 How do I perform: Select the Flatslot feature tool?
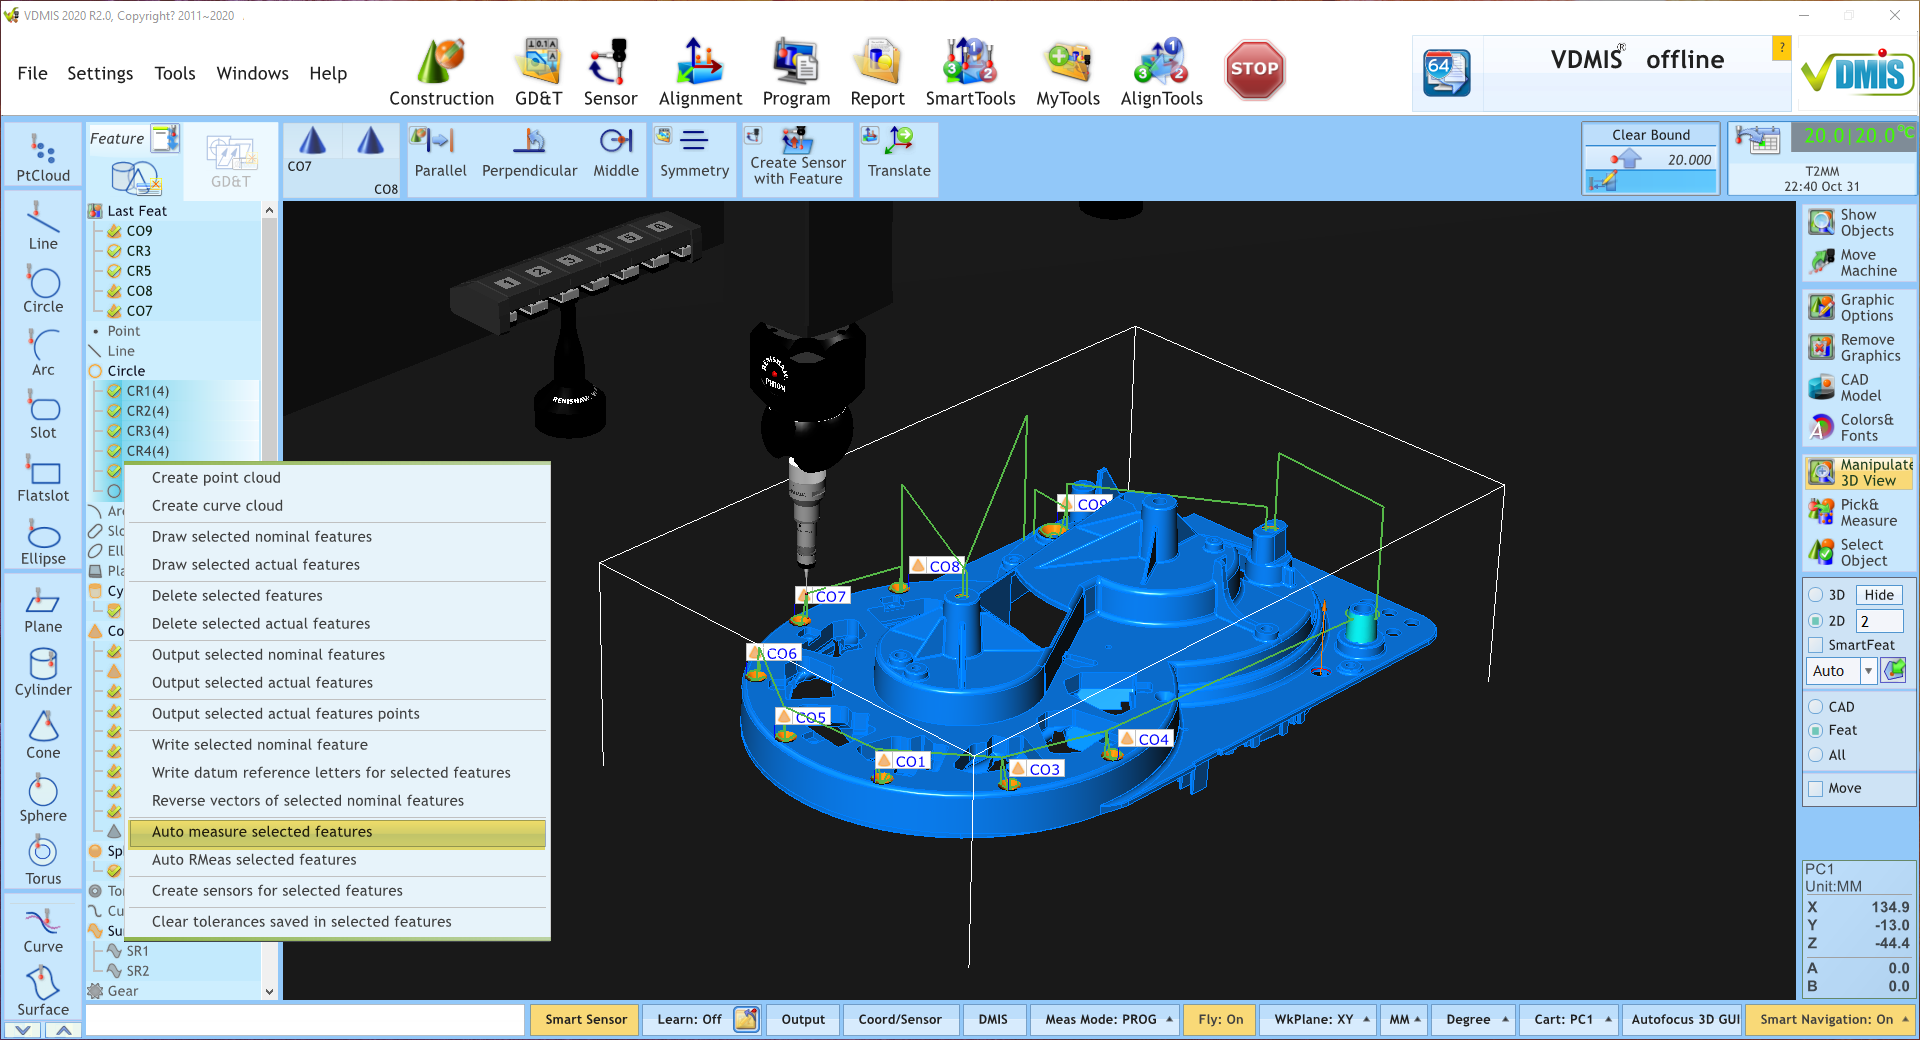click(43, 479)
